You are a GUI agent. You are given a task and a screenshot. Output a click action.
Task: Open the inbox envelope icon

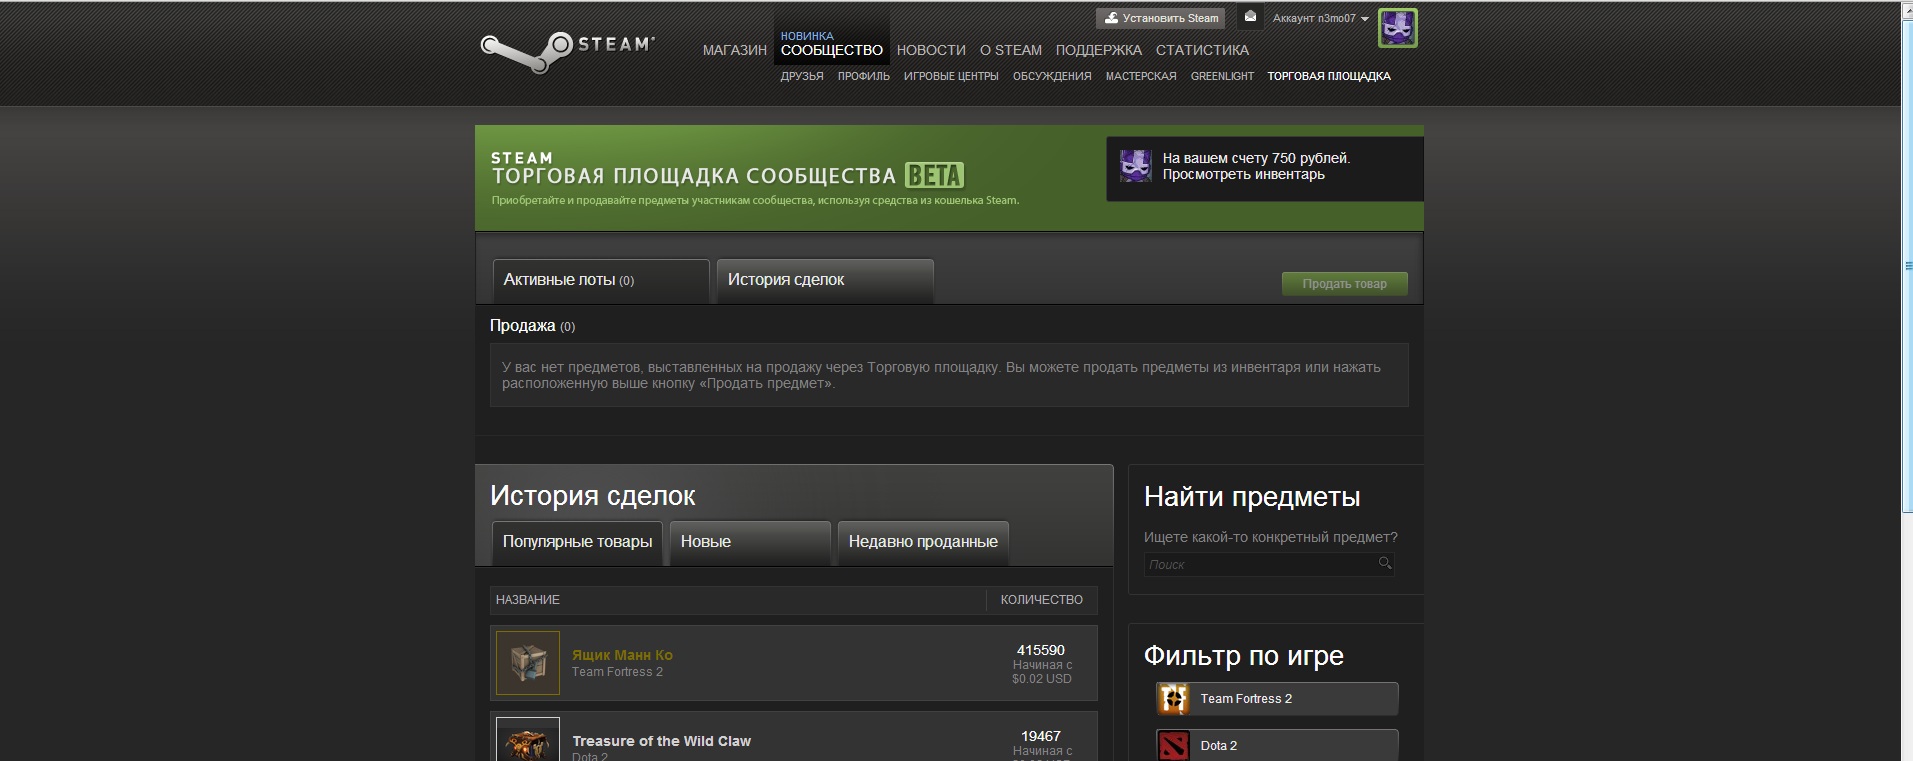click(x=1250, y=17)
